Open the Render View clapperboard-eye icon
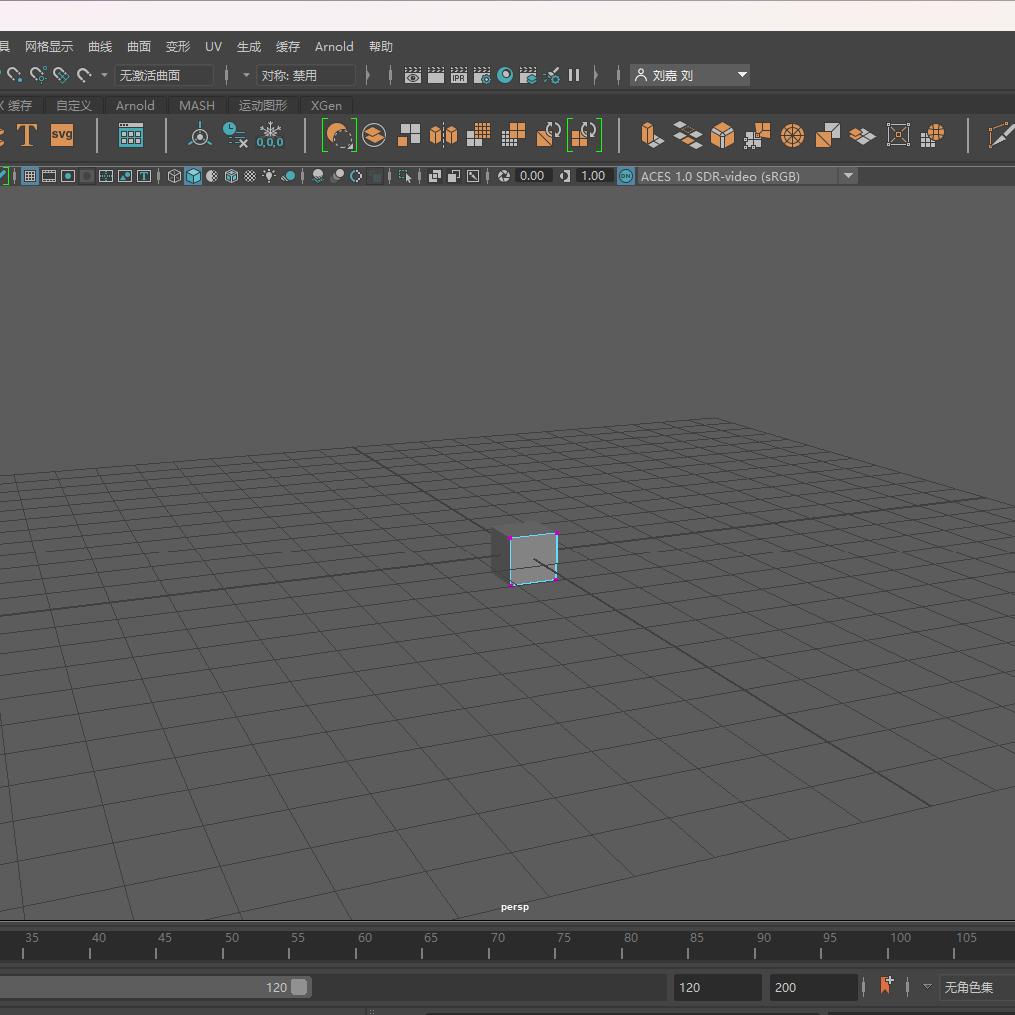 click(412, 75)
